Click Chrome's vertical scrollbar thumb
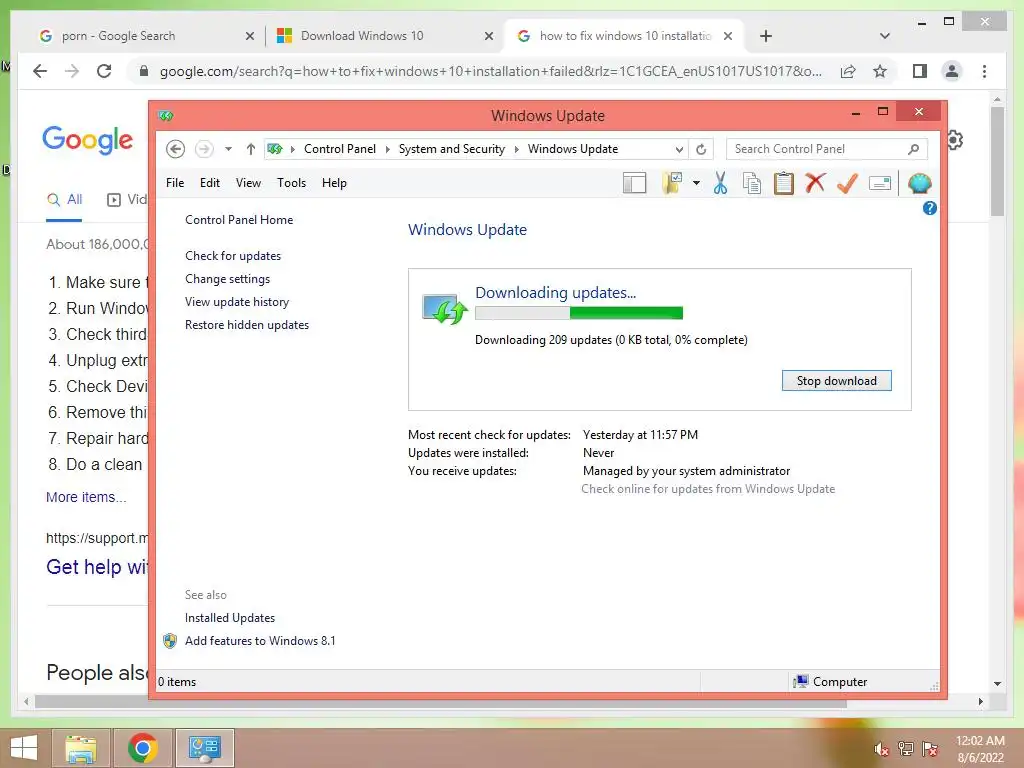The height and width of the screenshot is (768, 1024). pyautogui.click(x=997, y=161)
